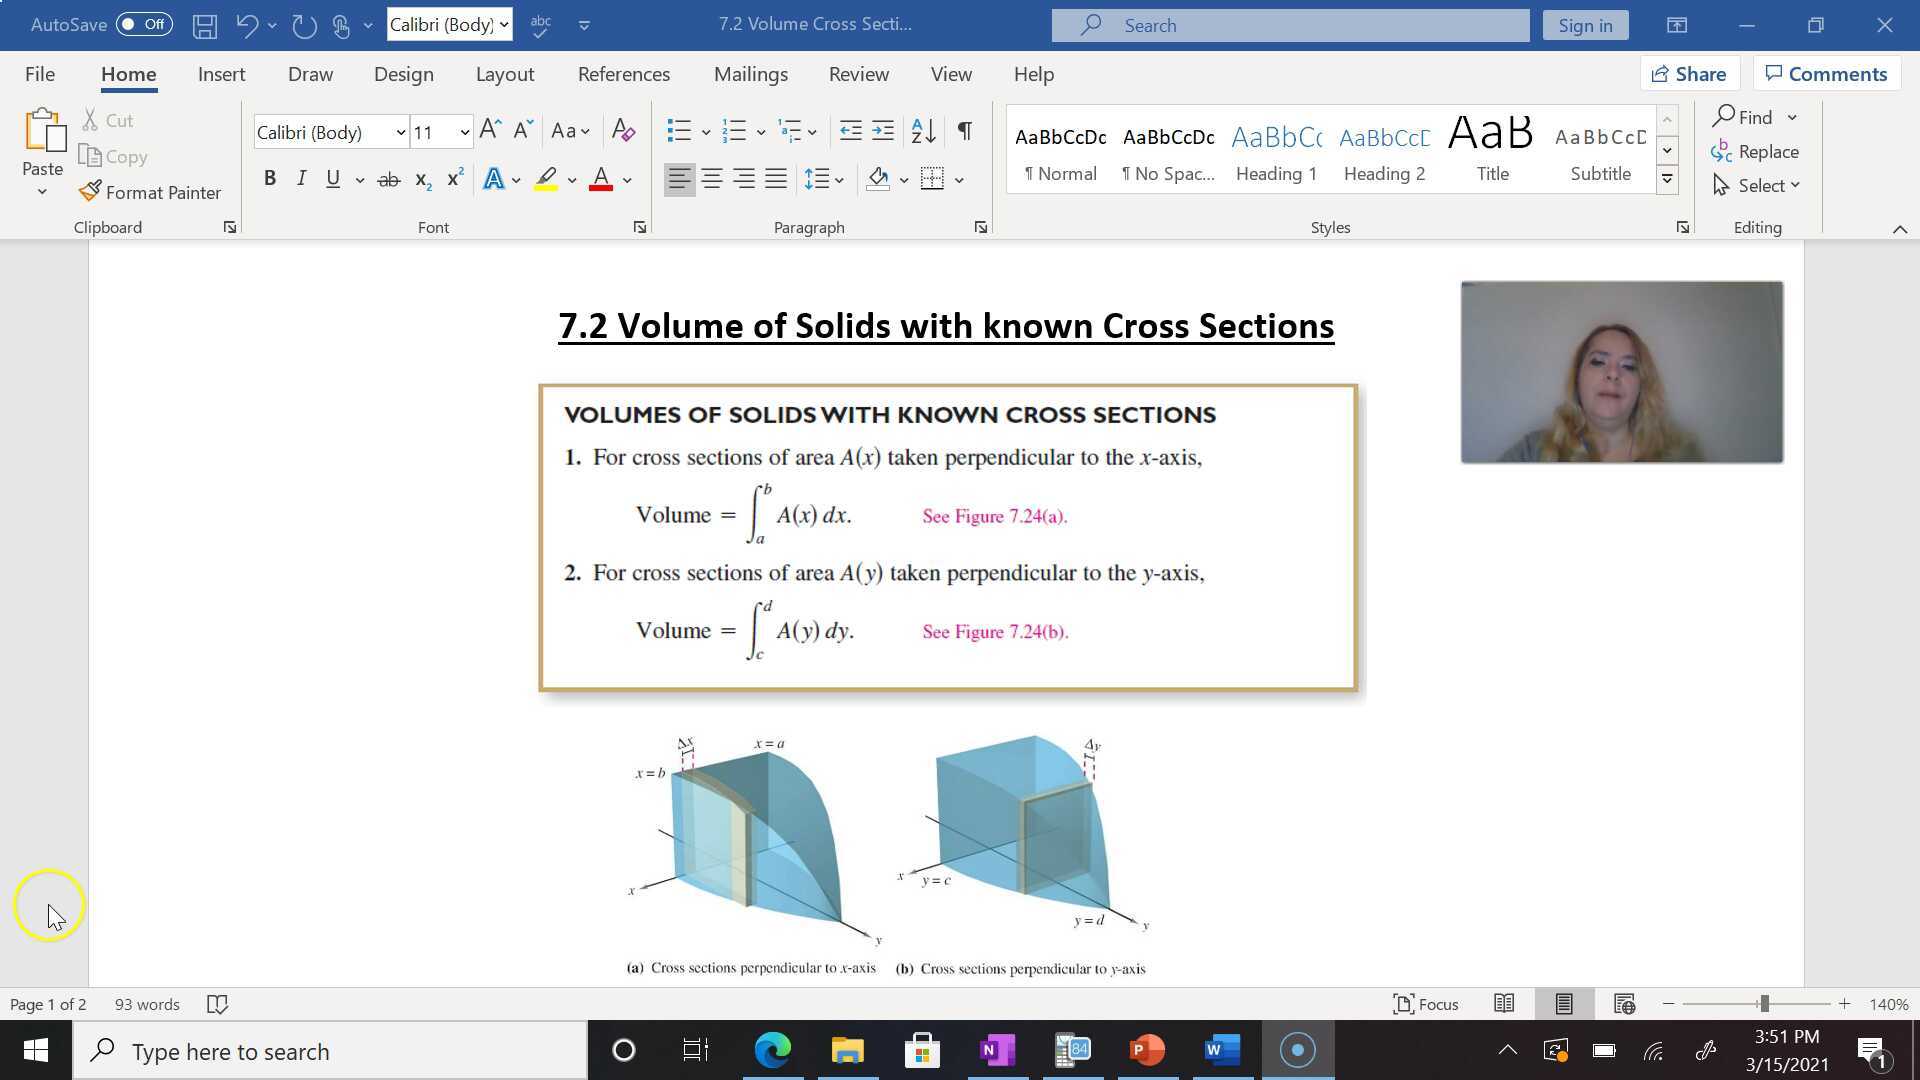Open the Sort tool in Paragraph group

920,131
